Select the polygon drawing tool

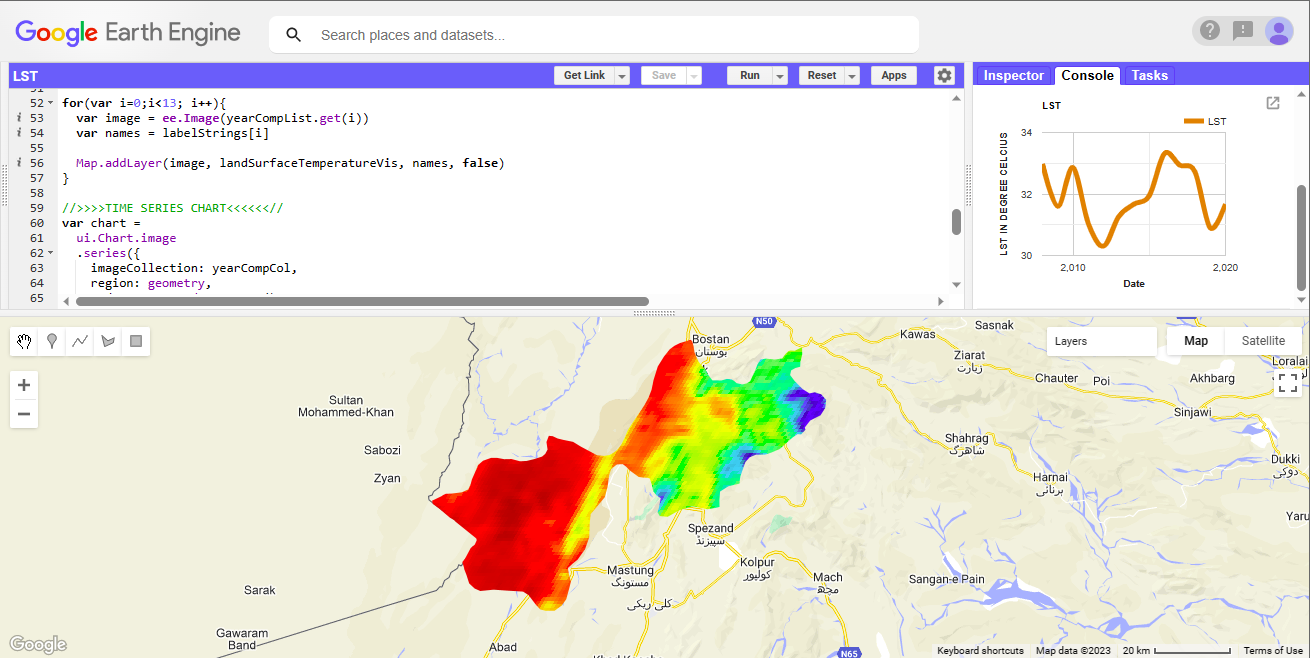tap(107, 341)
